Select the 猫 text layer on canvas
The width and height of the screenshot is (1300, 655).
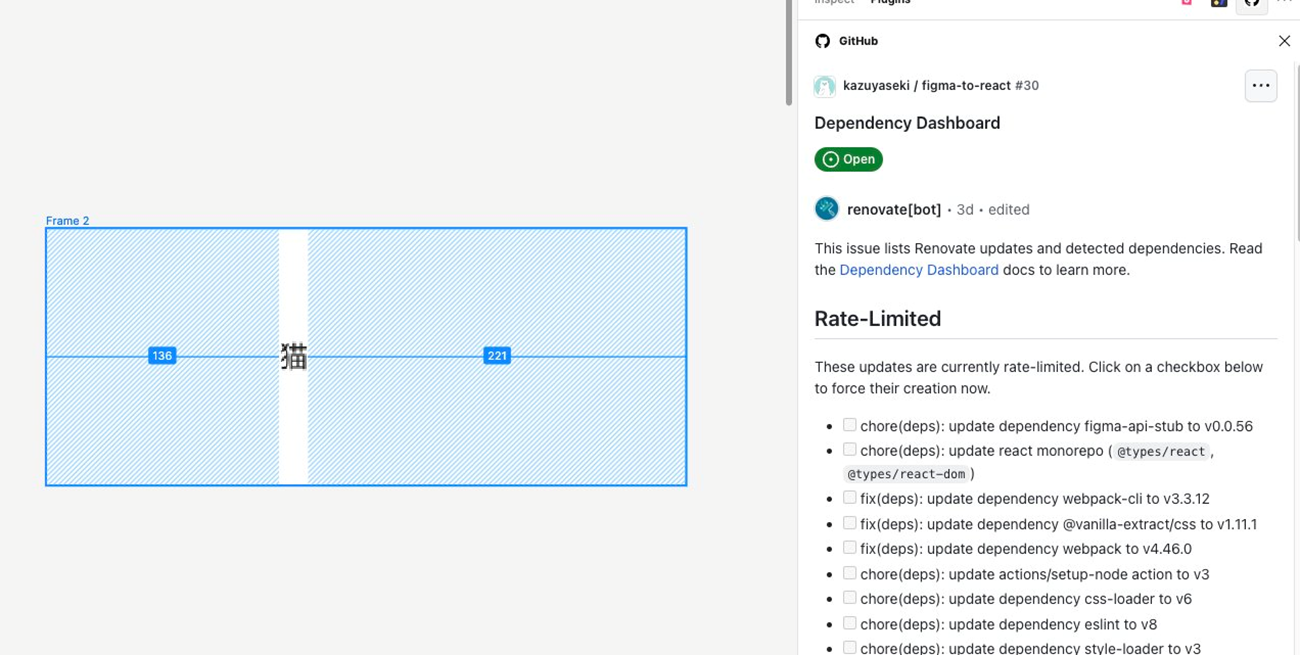point(293,356)
